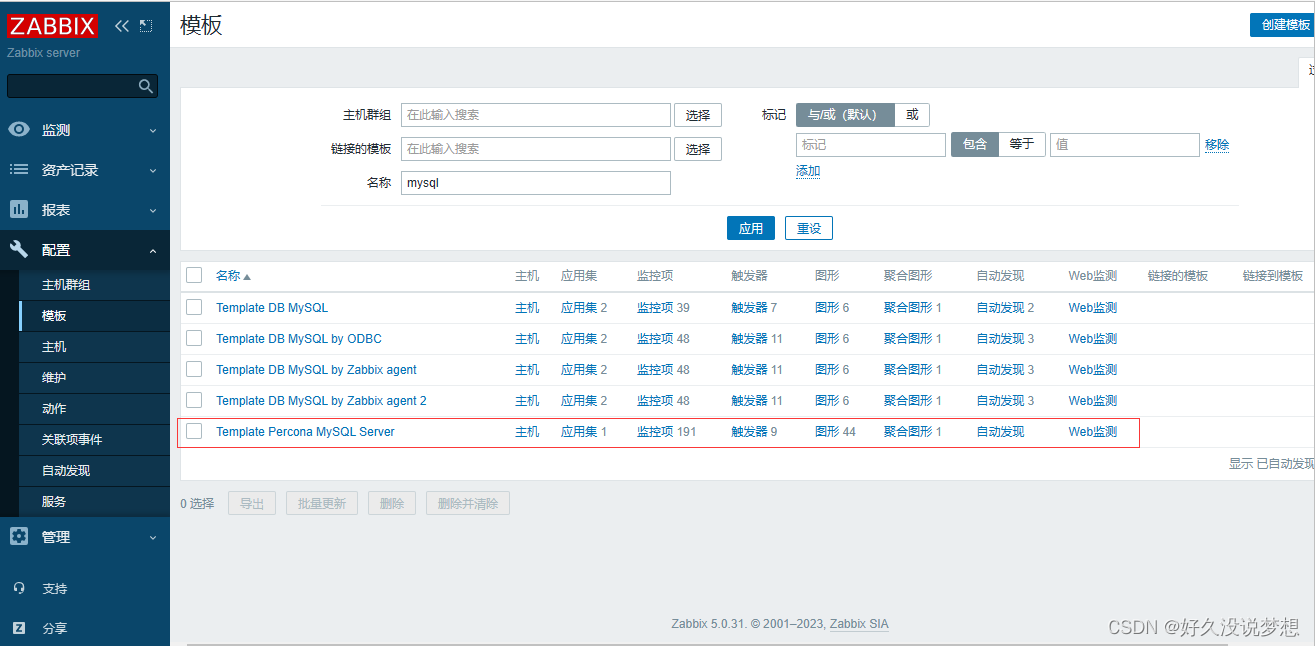Click the headset icon beside 支持

point(19,589)
